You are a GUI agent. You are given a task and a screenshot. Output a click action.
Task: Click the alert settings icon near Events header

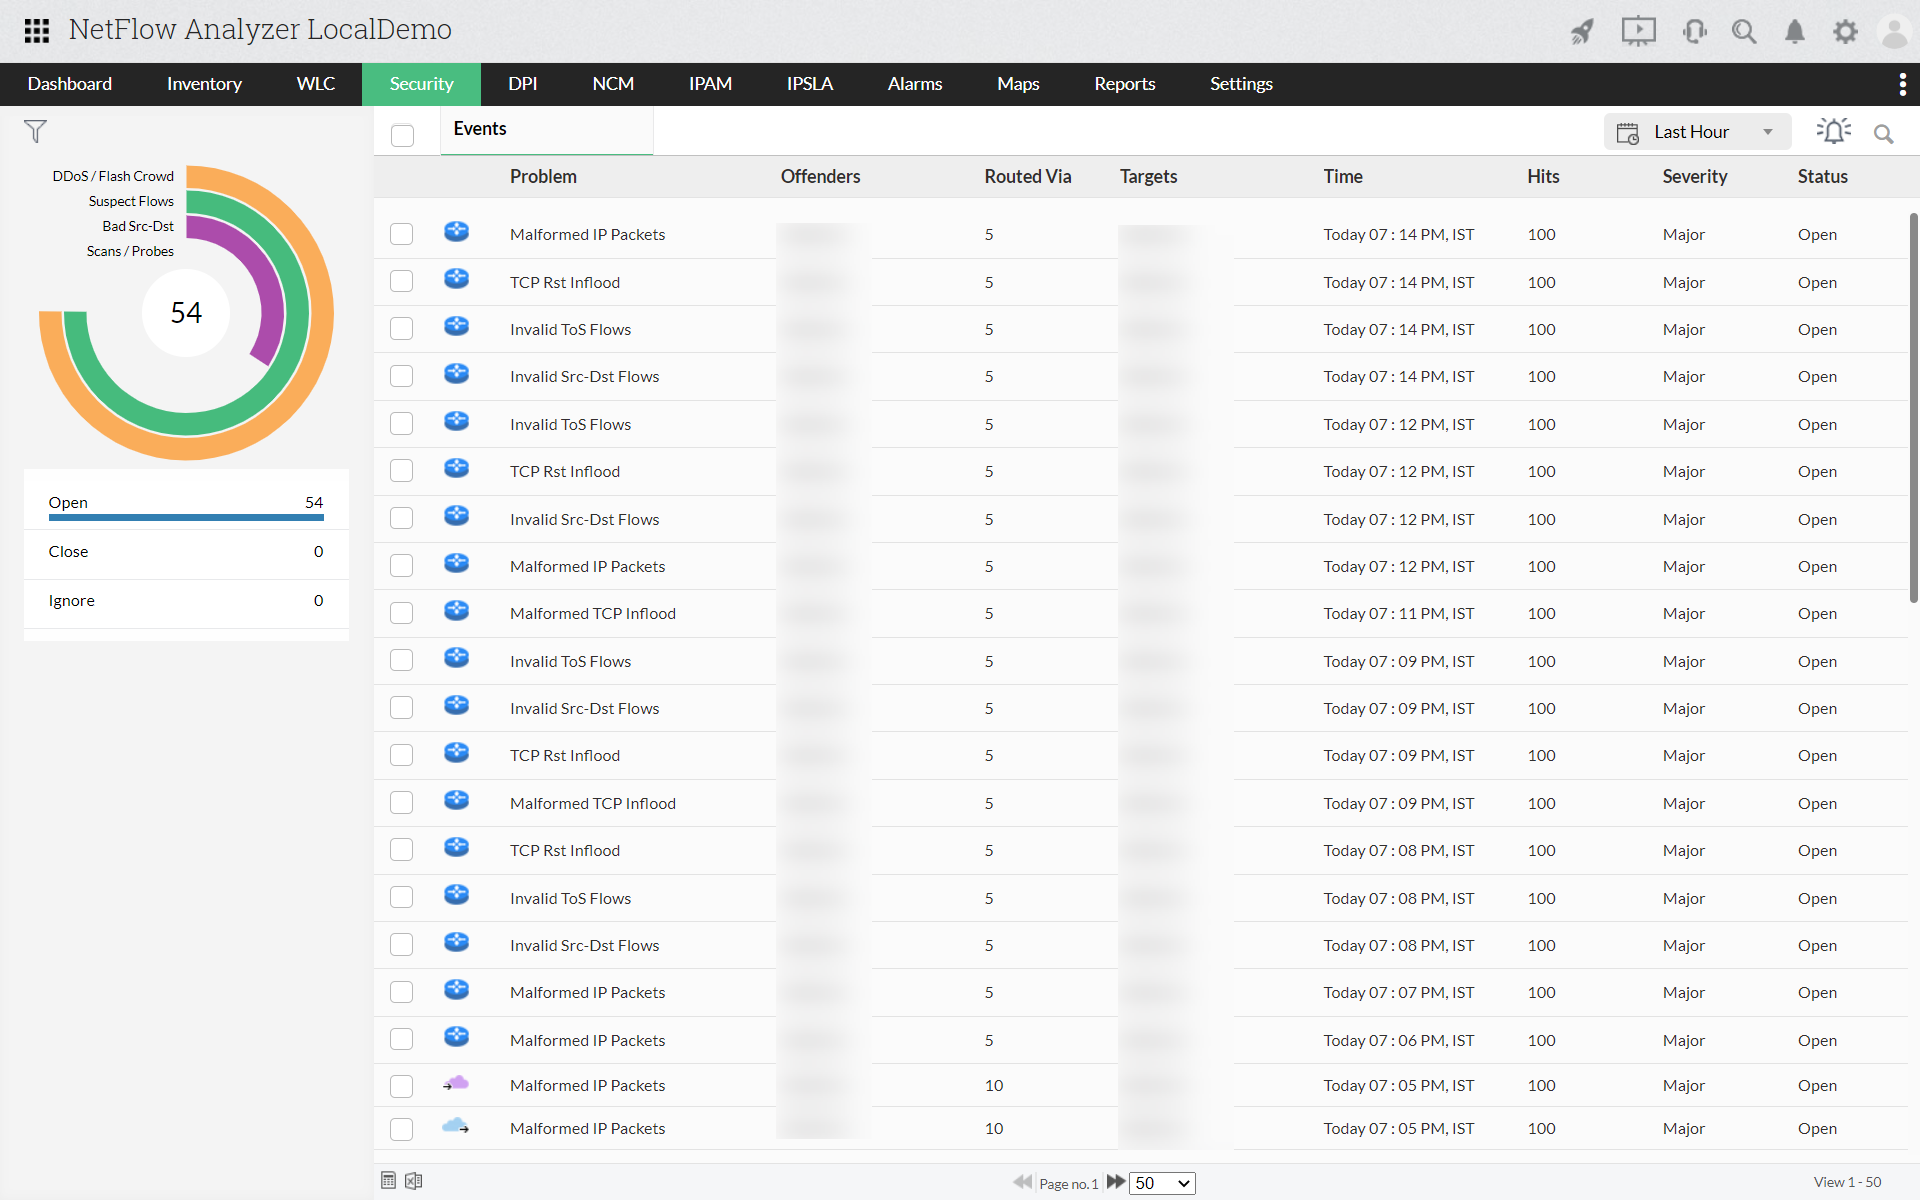(1833, 131)
